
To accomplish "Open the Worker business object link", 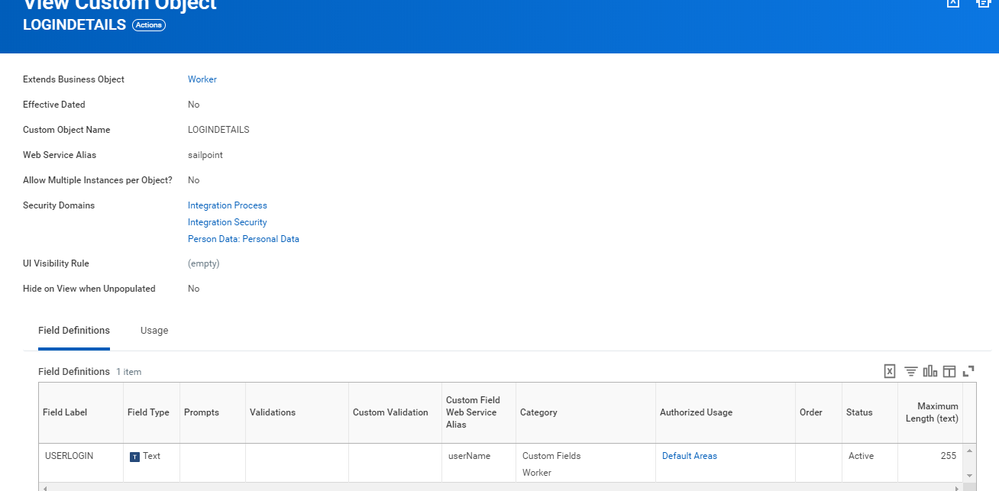I will [x=202, y=79].
